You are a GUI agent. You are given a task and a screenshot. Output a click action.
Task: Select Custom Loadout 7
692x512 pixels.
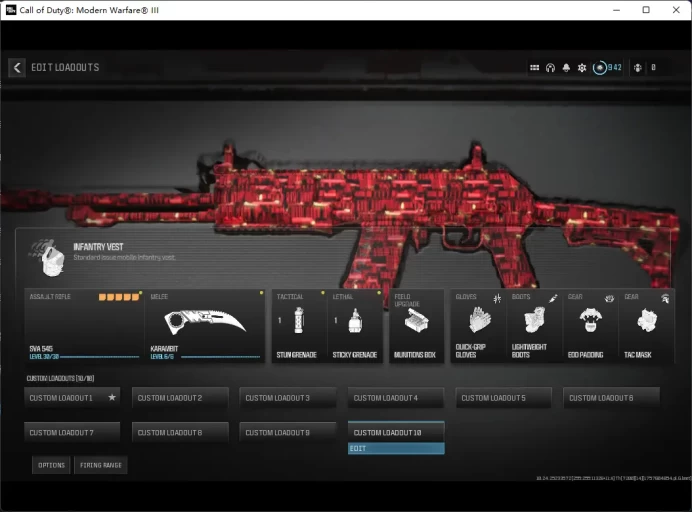(72, 433)
